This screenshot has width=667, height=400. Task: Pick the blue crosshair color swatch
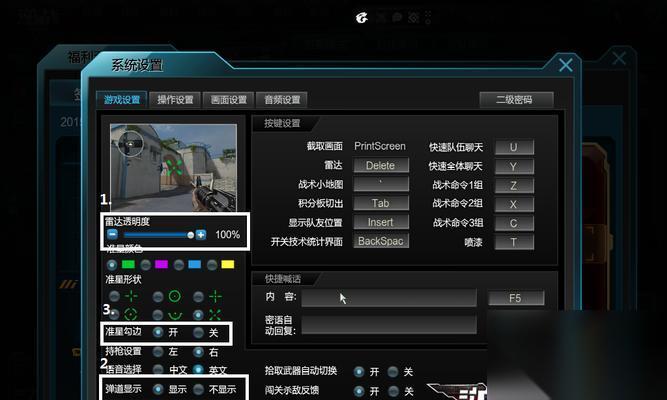tap(194, 265)
